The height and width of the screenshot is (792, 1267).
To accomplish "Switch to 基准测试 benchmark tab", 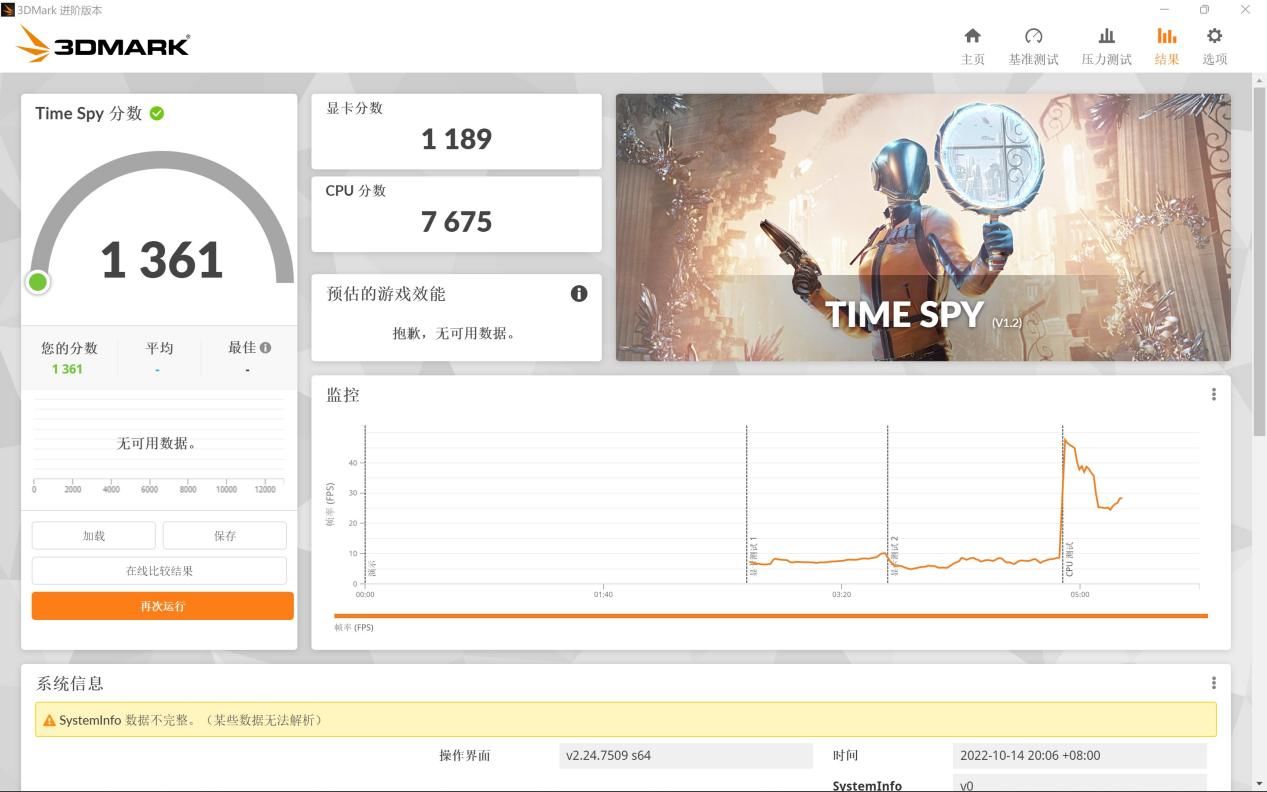I will (1033, 47).
